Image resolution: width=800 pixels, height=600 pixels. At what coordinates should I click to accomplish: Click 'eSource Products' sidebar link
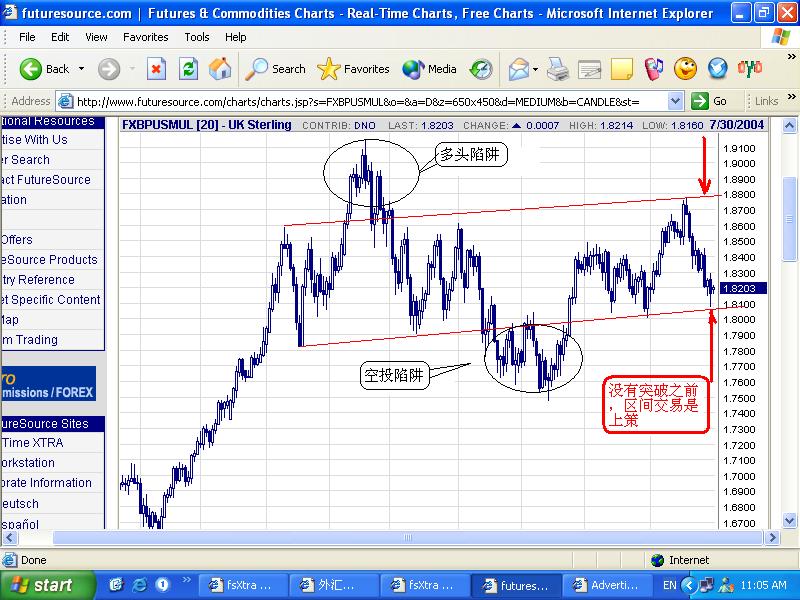click(x=49, y=260)
